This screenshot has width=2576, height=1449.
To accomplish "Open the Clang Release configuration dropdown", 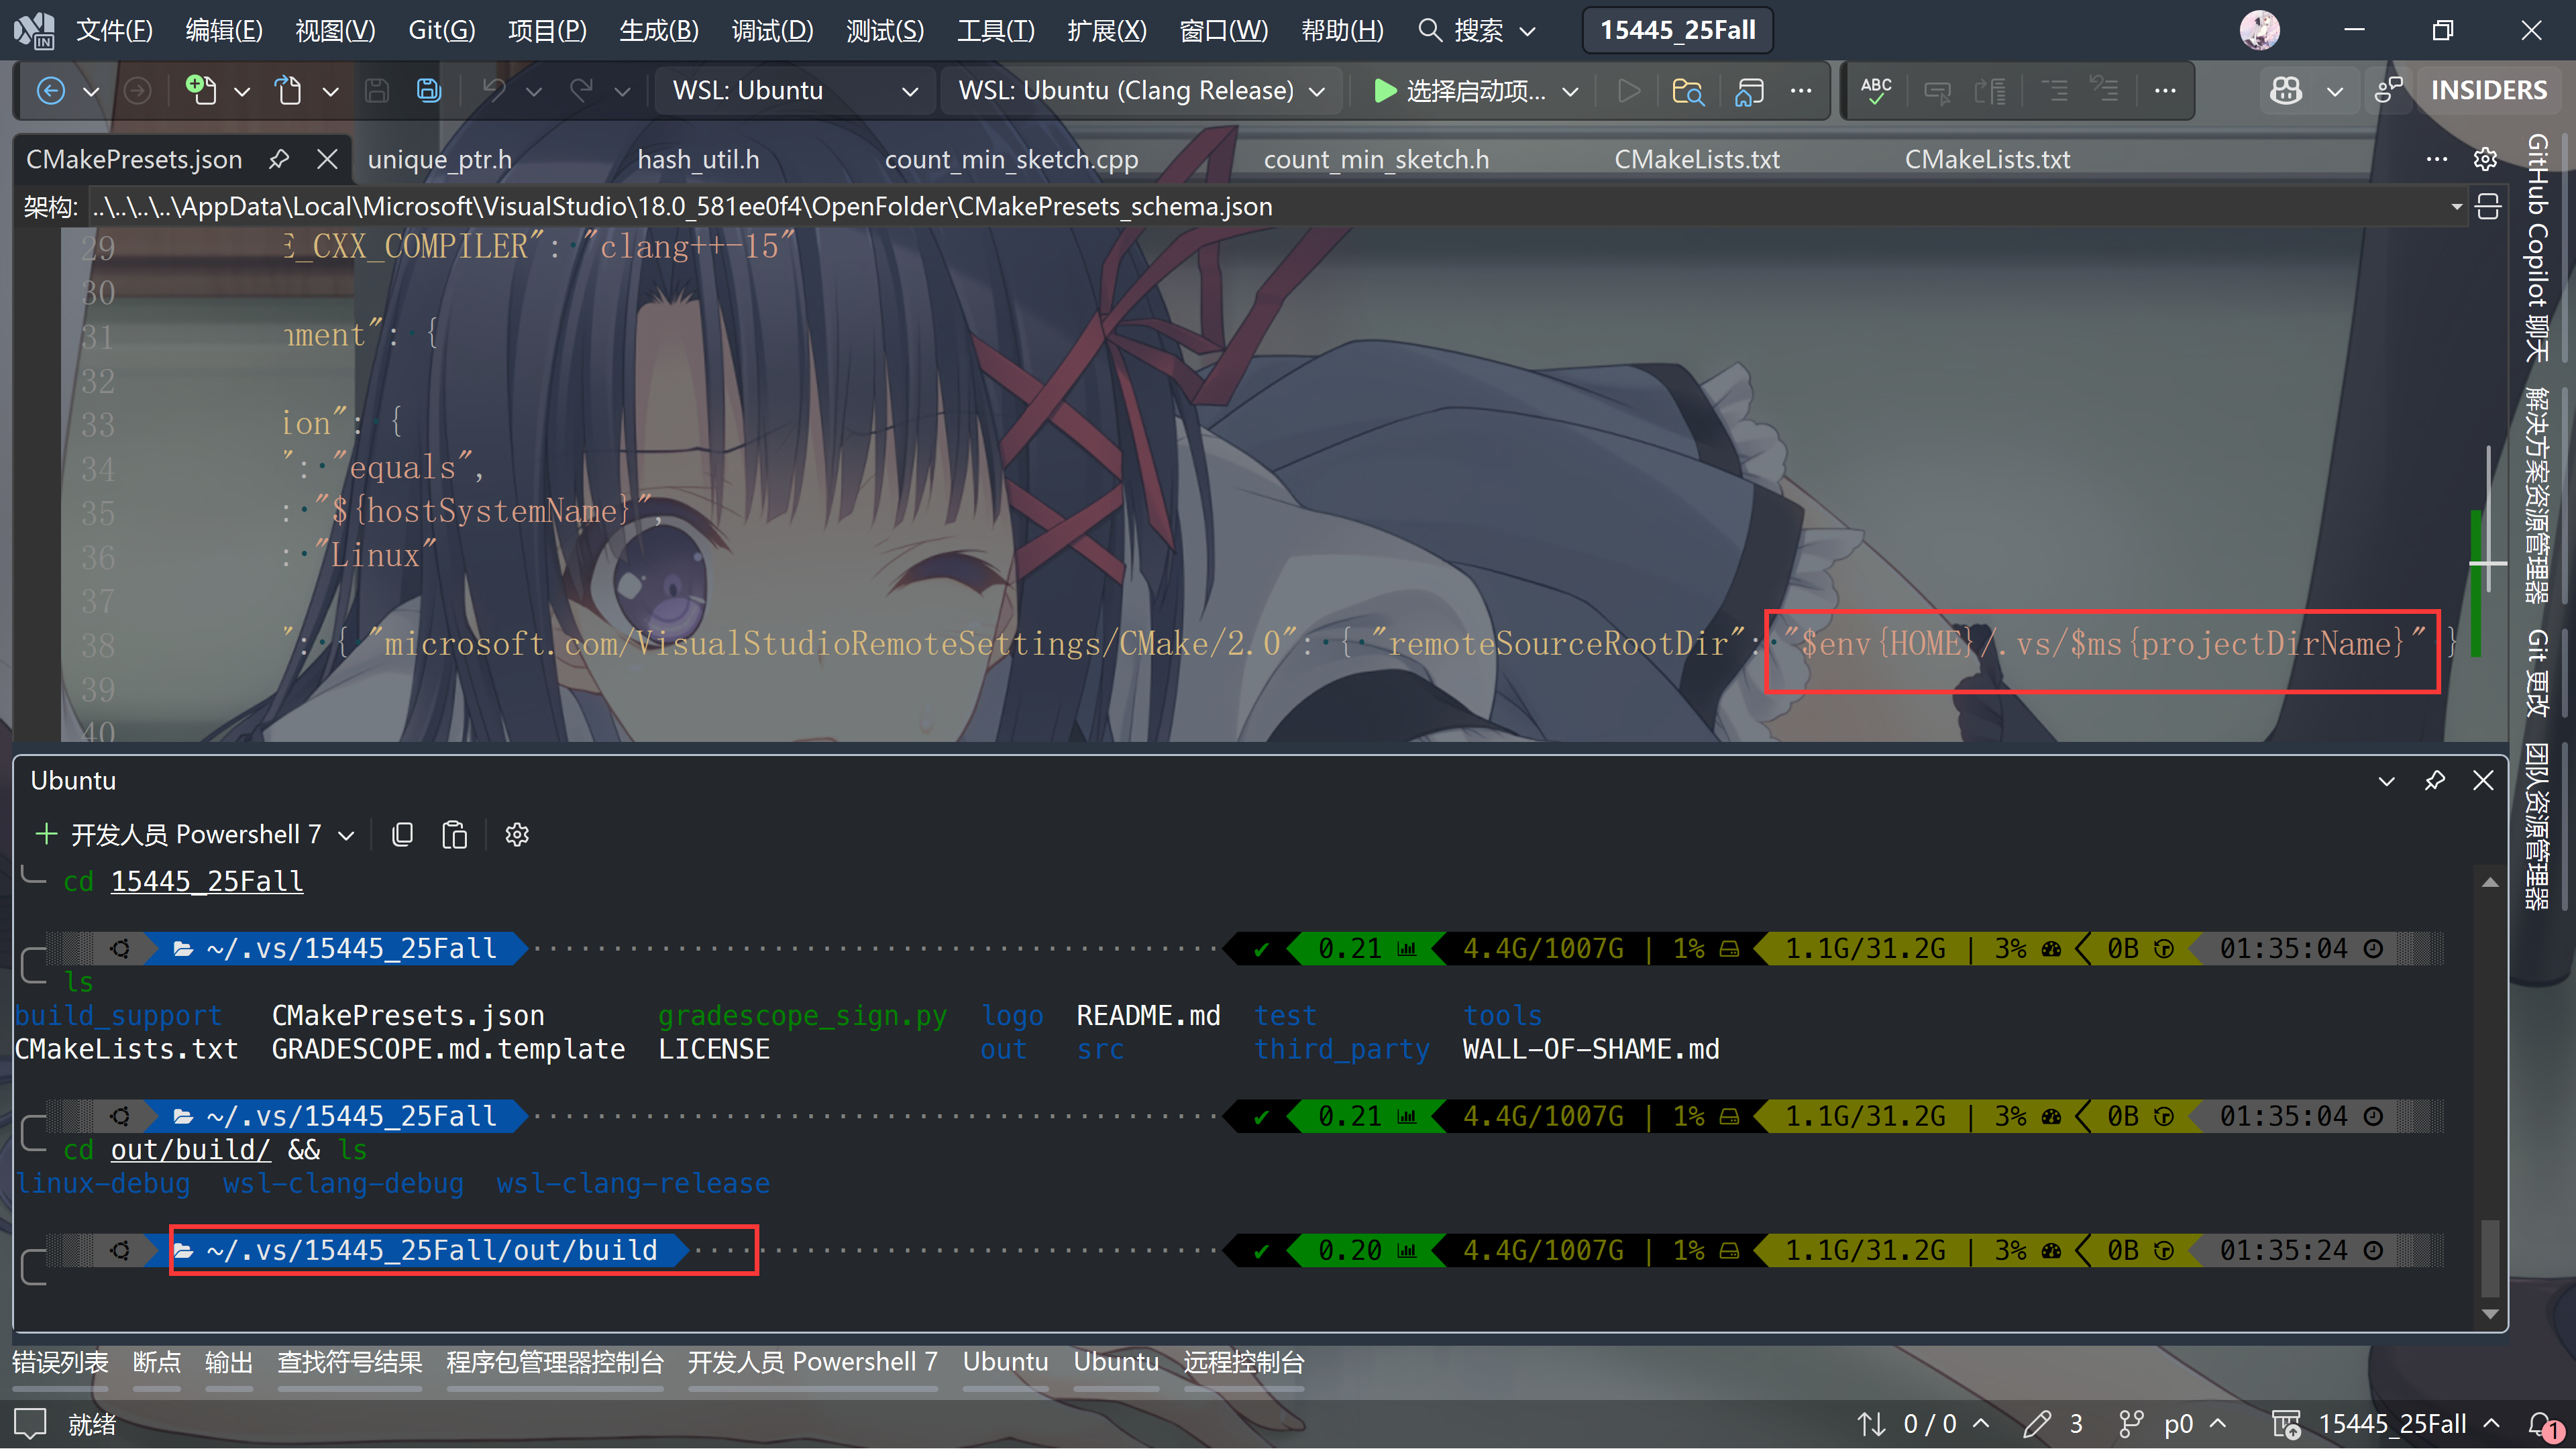I will click(1317, 91).
